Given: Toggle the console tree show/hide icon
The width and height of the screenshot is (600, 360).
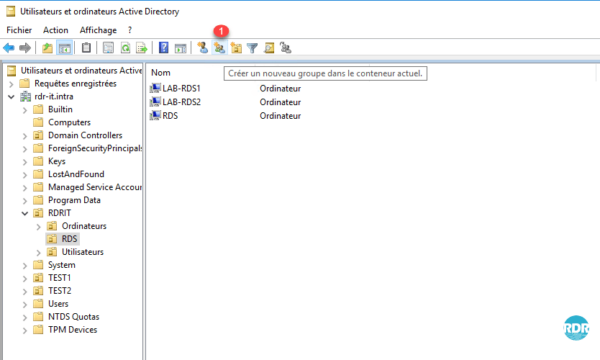Looking at the screenshot, I should (64, 48).
